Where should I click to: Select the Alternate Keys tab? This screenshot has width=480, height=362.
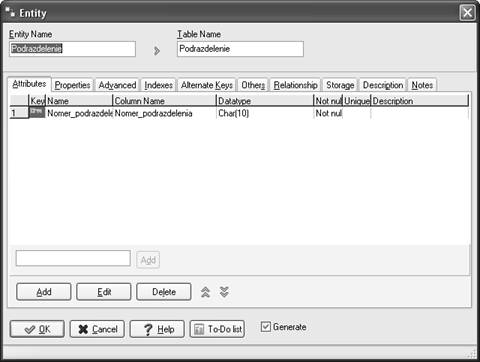point(207,85)
